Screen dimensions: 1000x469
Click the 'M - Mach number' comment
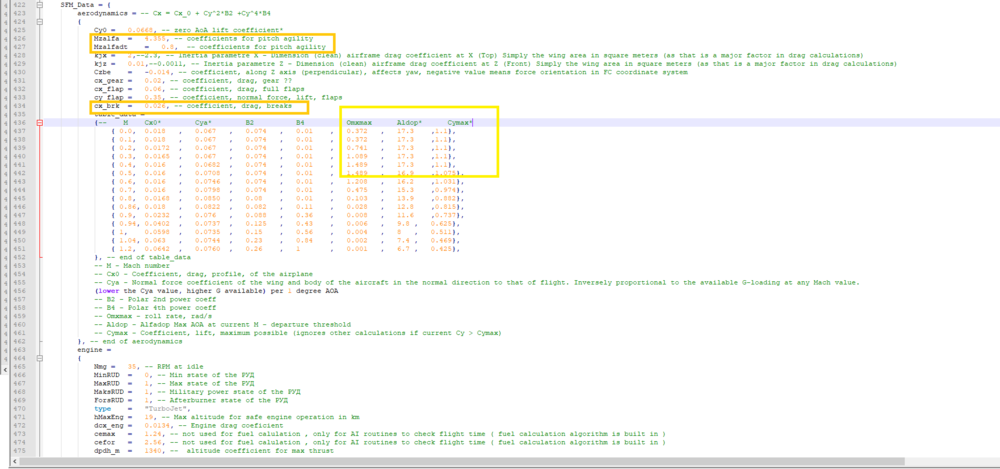tap(132, 265)
